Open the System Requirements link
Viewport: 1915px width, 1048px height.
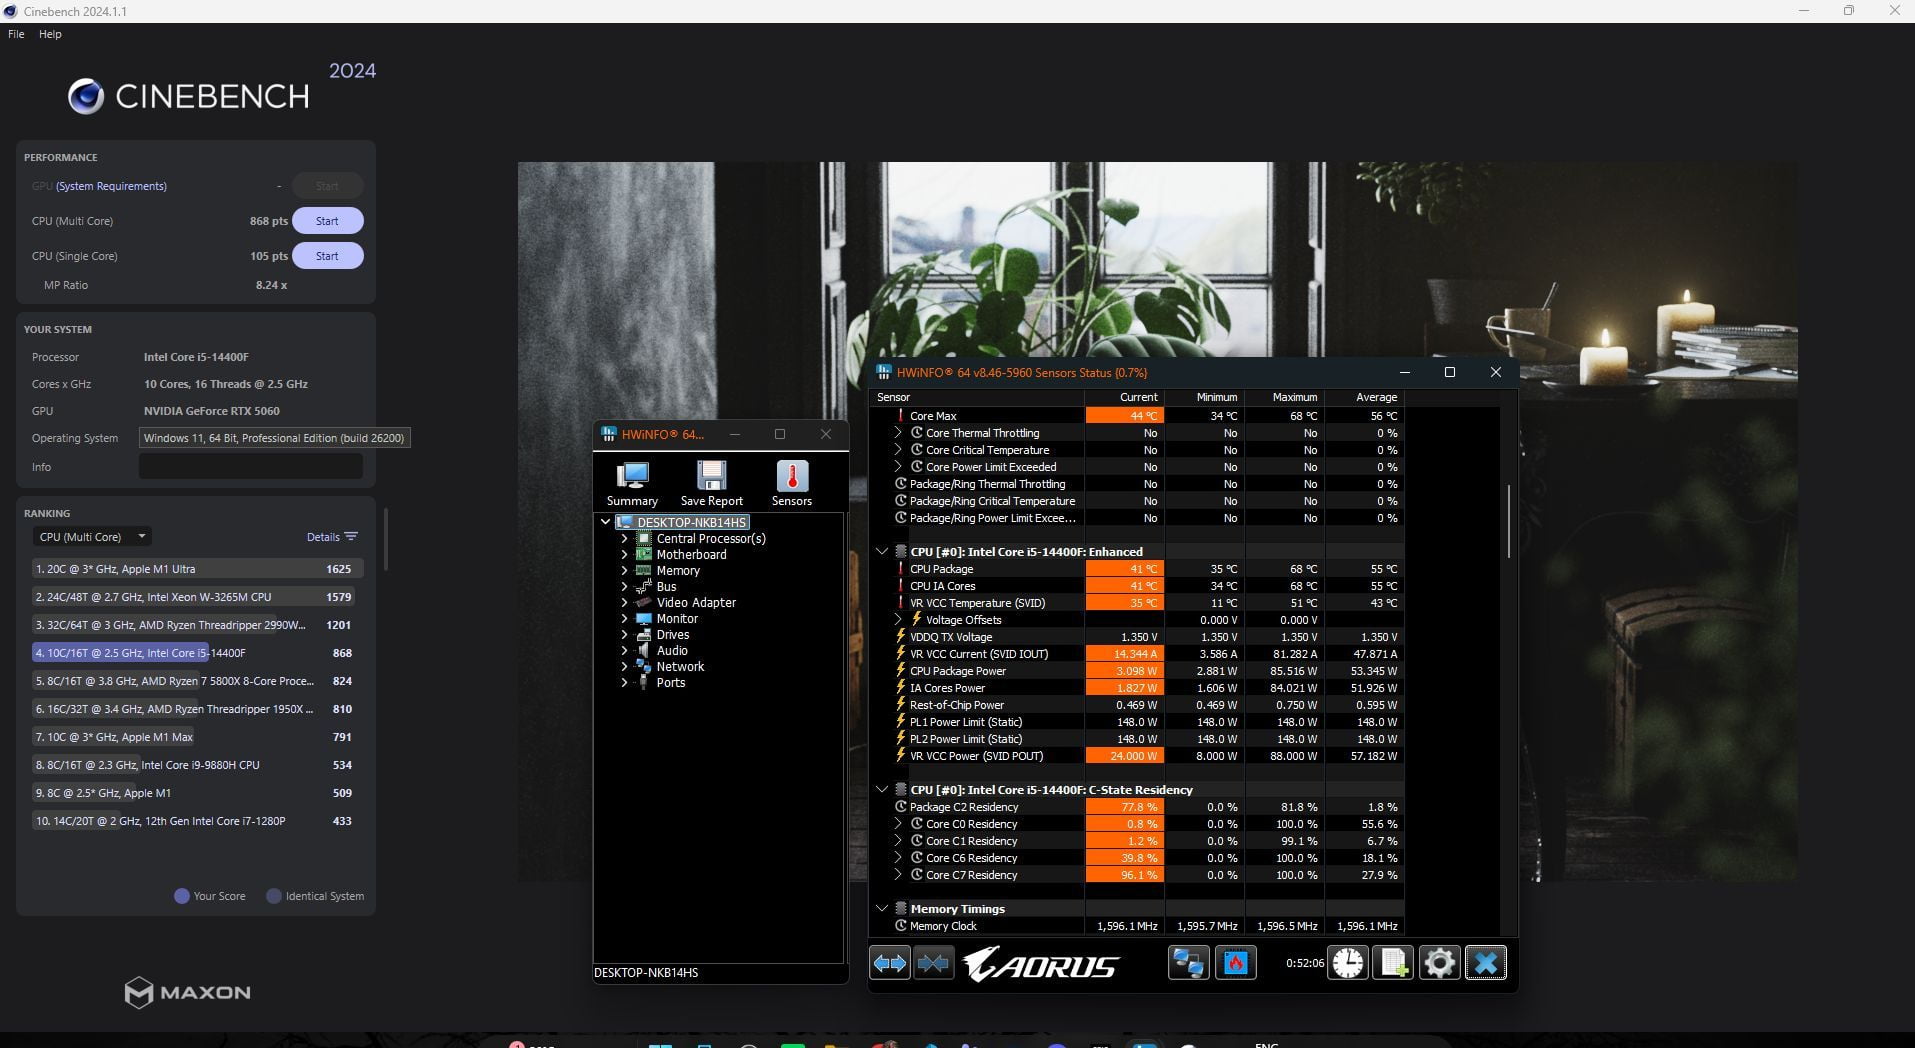click(111, 186)
